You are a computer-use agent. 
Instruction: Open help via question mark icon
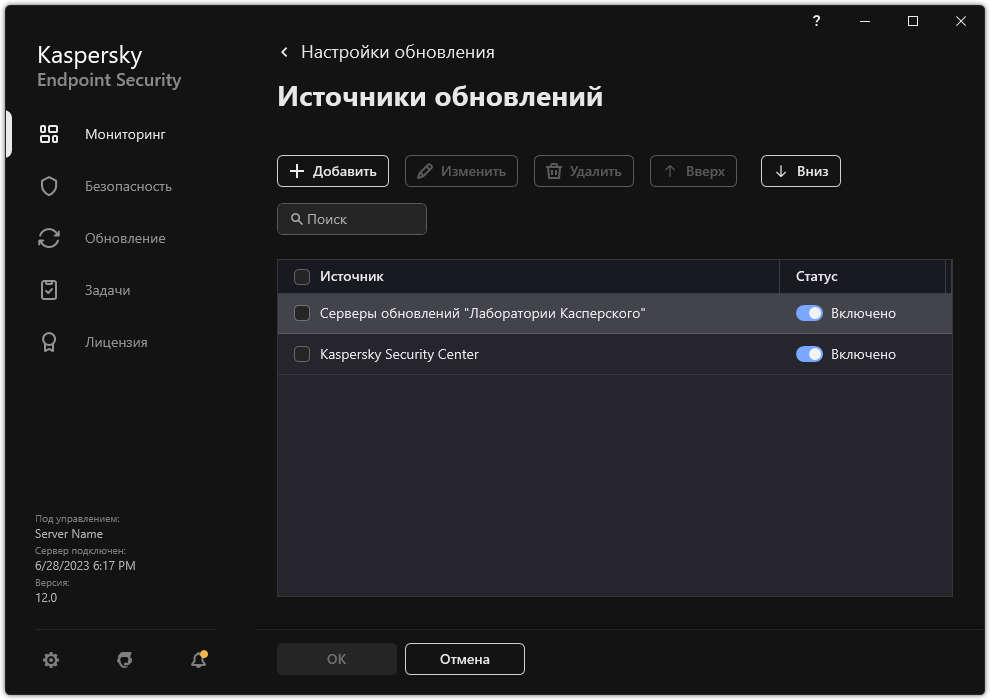pyautogui.click(x=816, y=21)
